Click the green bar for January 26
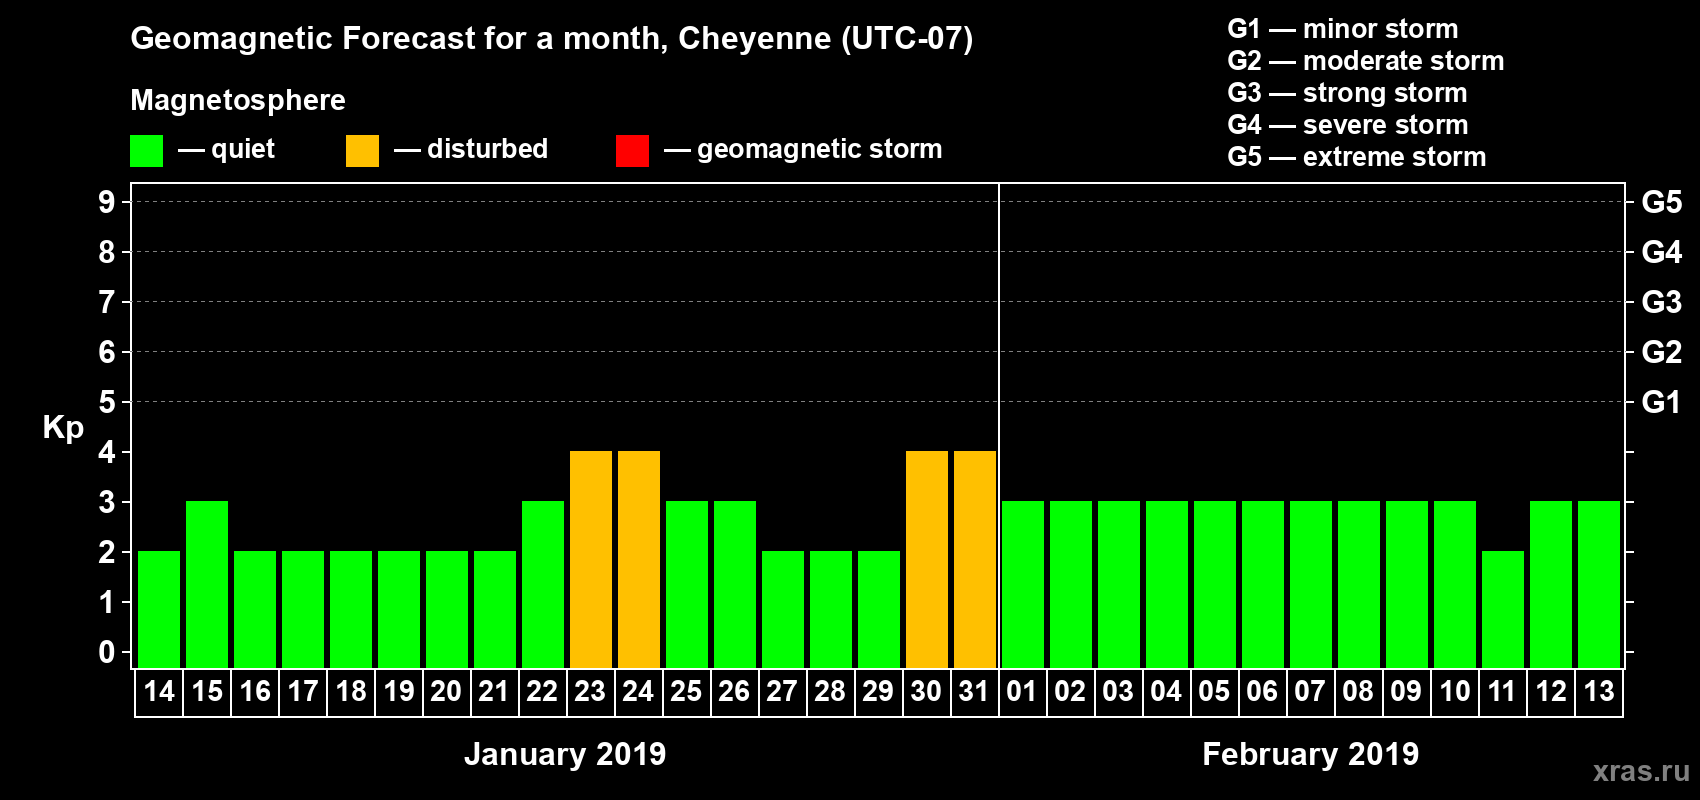The image size is (1700, 800). [735, 584]
